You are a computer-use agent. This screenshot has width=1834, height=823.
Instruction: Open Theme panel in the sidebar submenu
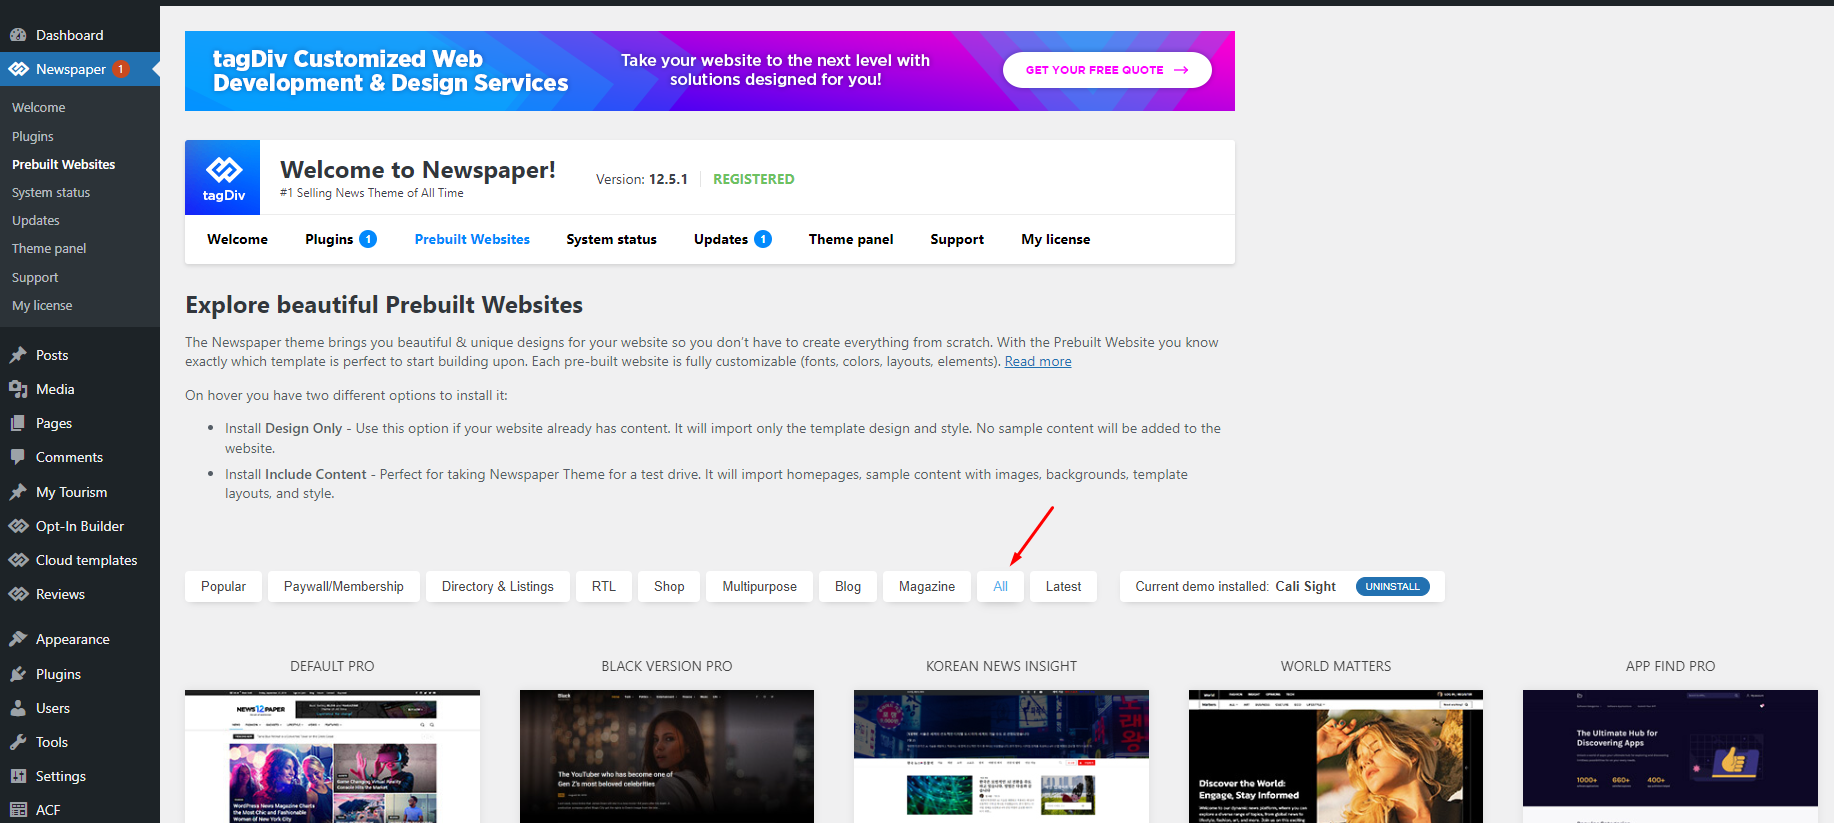(x=49, y=248)
